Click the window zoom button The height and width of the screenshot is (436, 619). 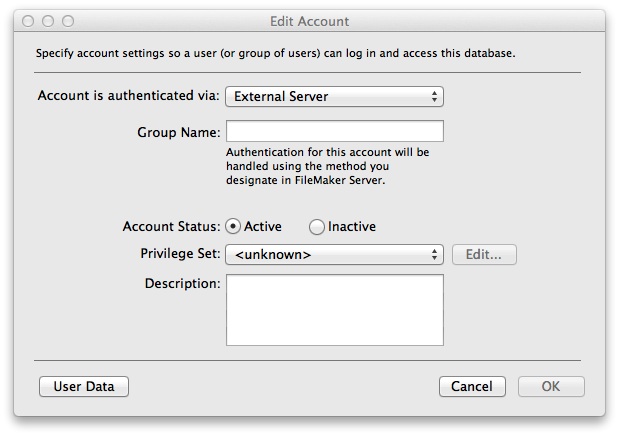coord(68,21)
